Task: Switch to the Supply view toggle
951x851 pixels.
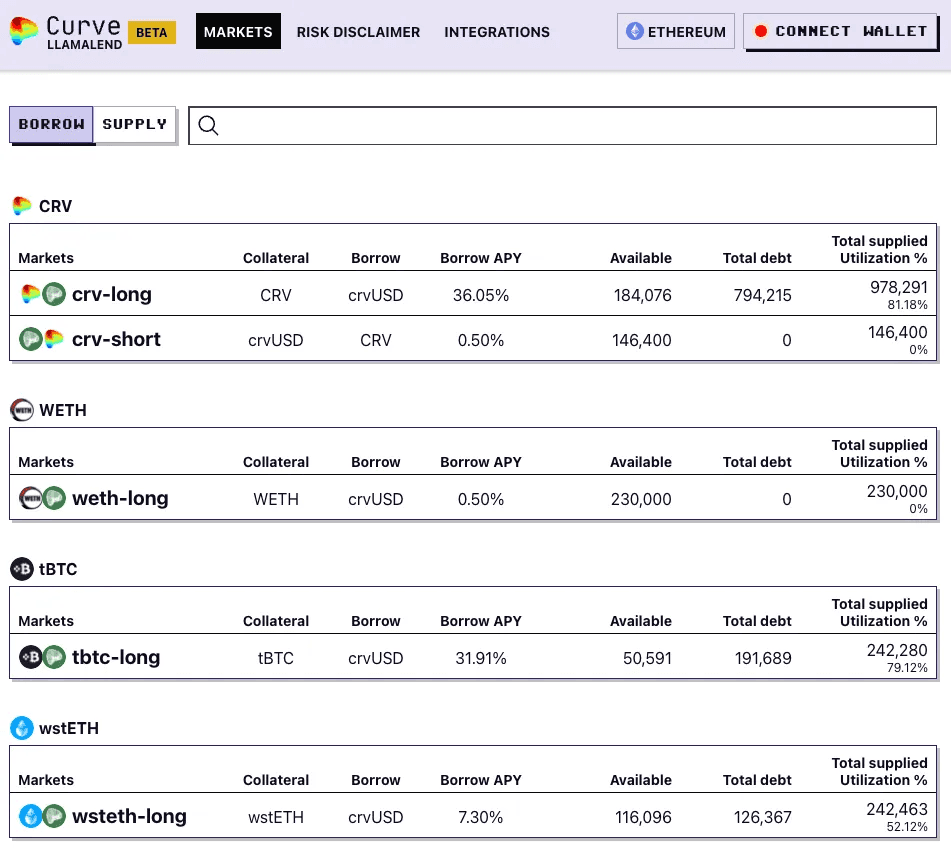Action: tap(135, 125)
